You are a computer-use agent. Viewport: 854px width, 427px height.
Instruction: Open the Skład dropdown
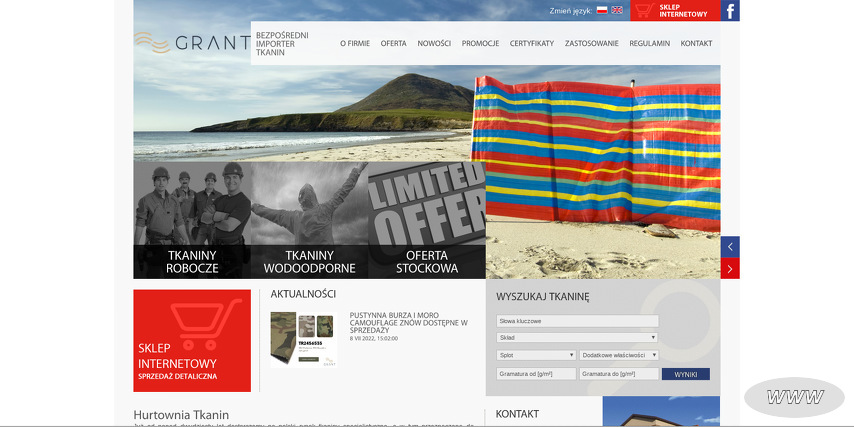pos(577,338)
